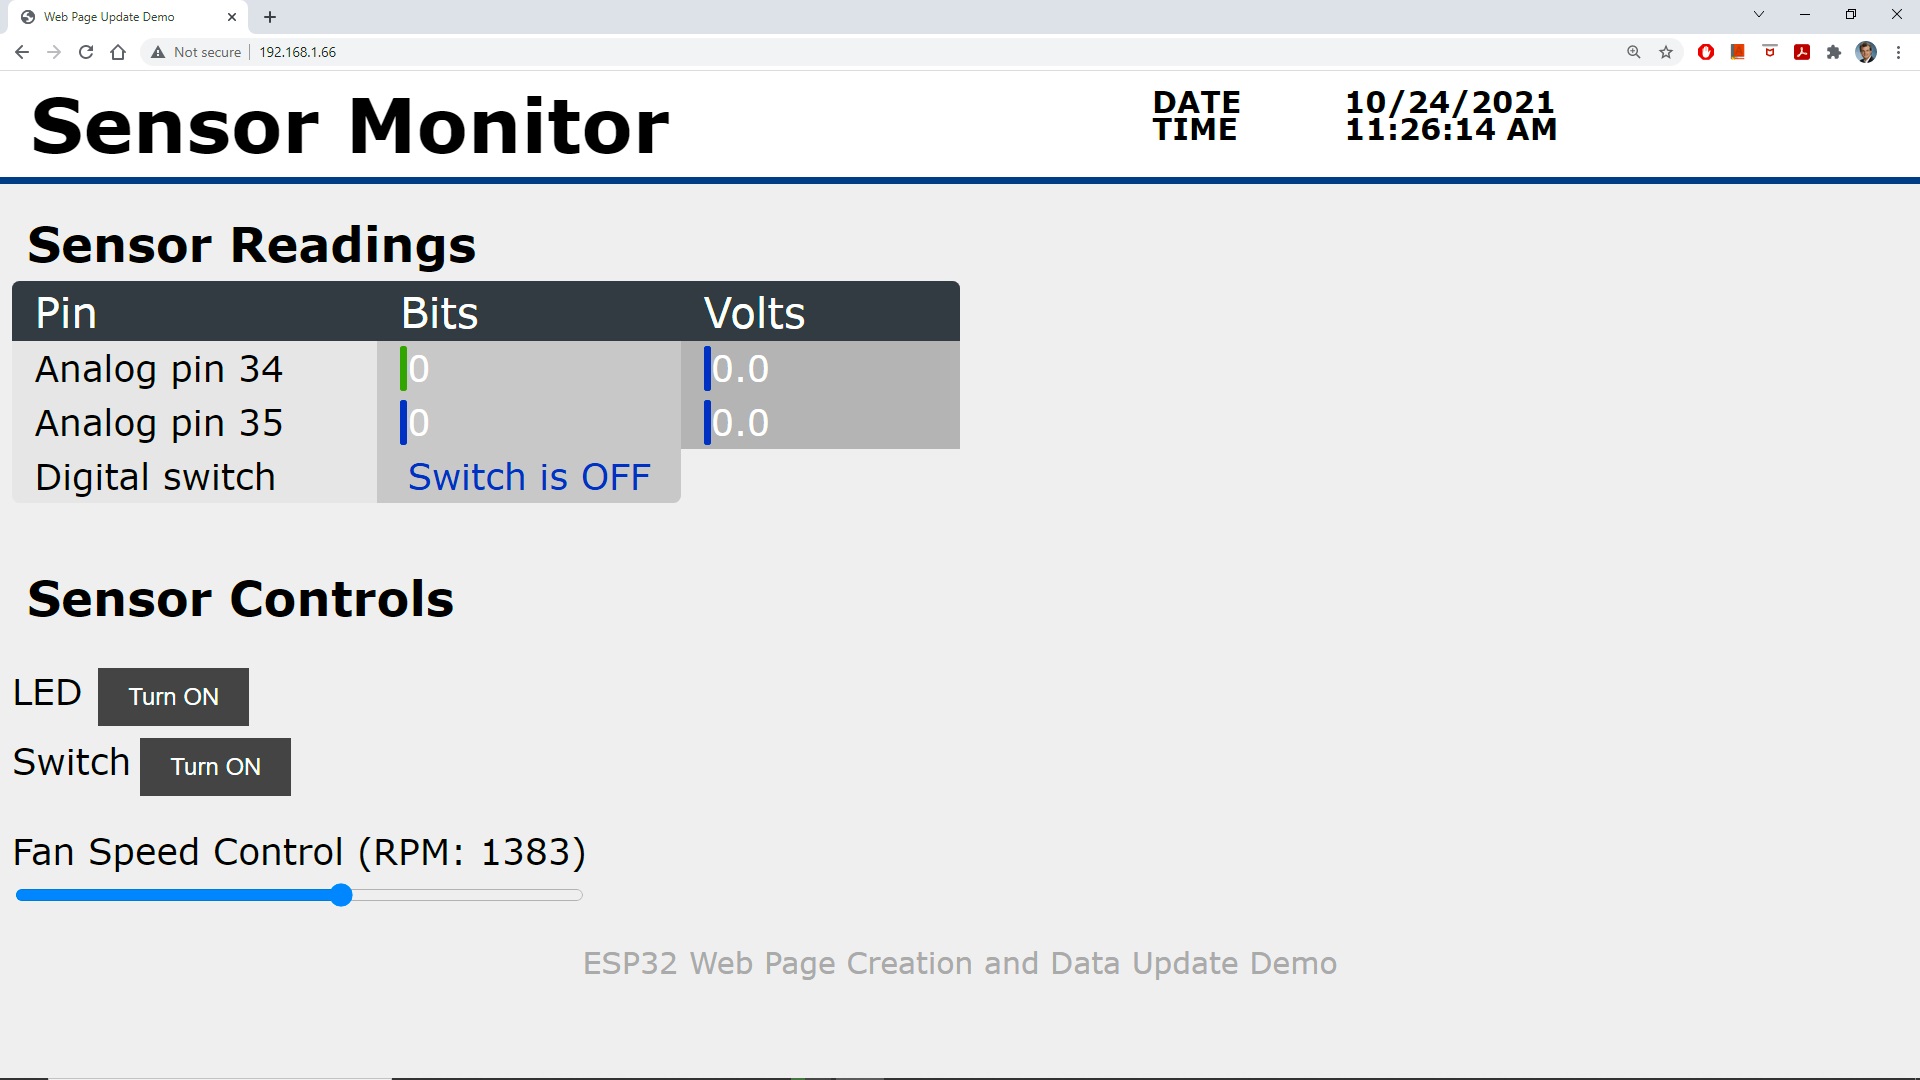The image size is (1920, 1080).
Task: Expand the tab search chevron
Action: [1759, 15]
